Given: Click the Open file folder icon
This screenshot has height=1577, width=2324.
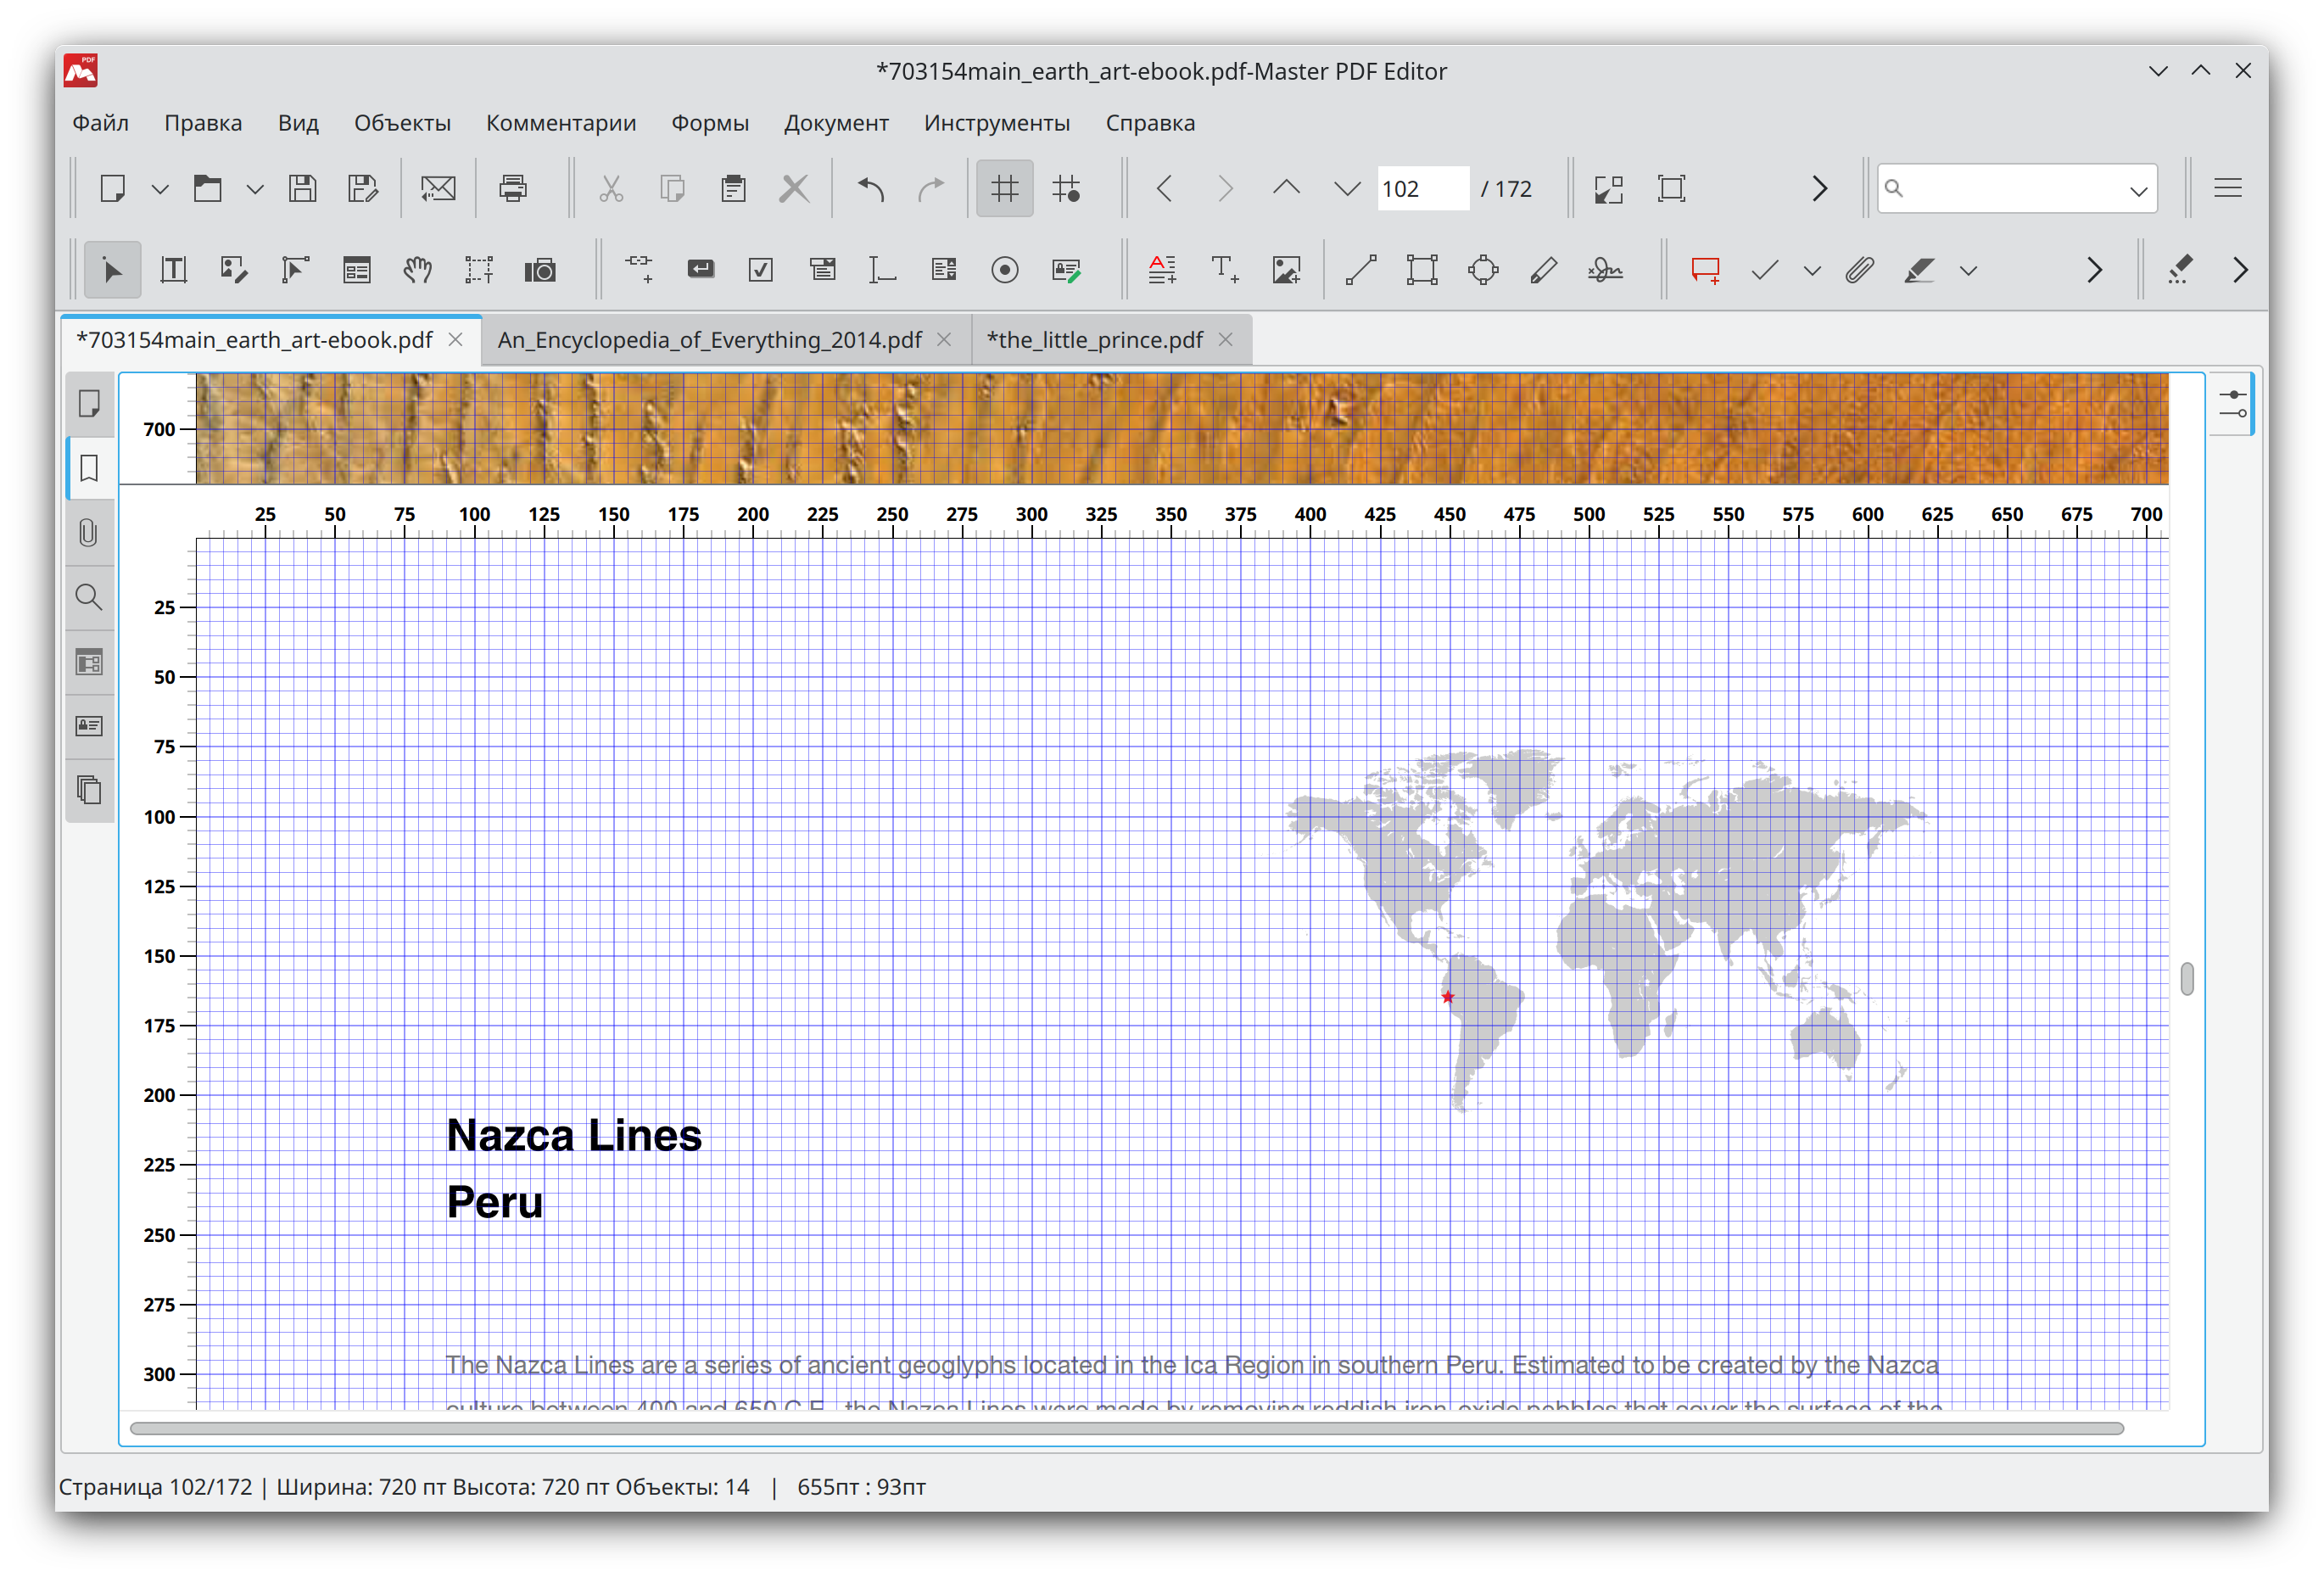Looking at the screenshot, I should coord(207,188).
